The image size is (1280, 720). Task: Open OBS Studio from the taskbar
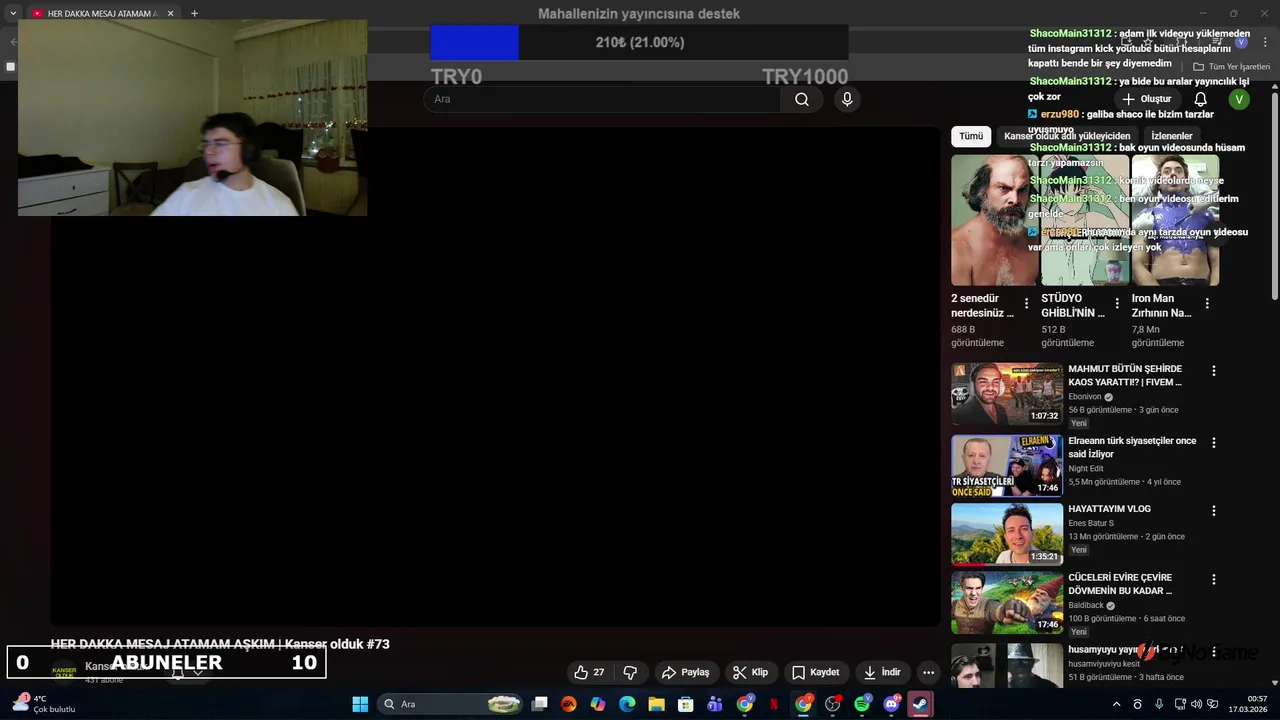pyautogui.click(x=833, y=704)
